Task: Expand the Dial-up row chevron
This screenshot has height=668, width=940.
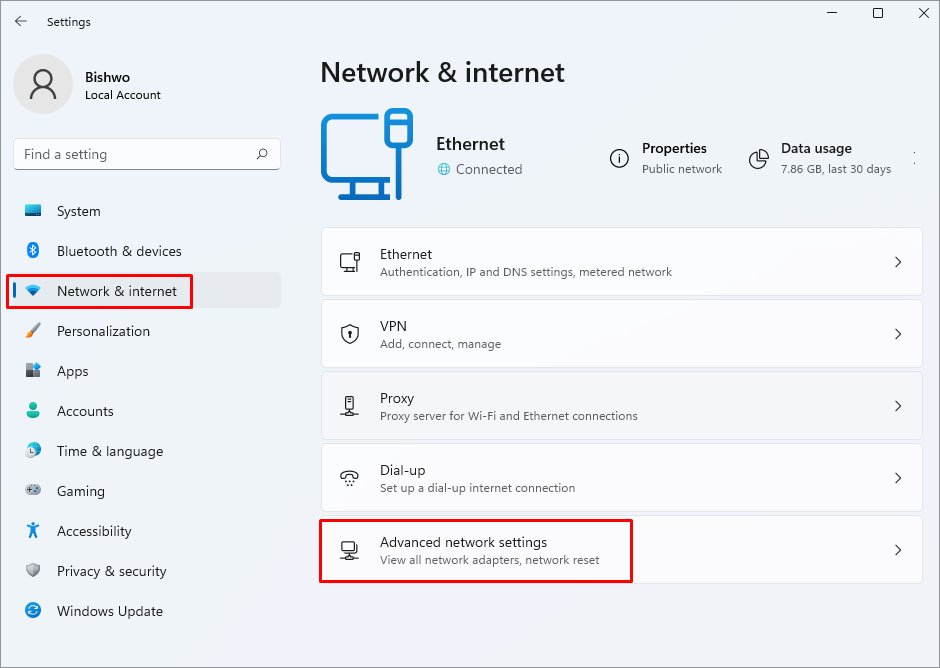Action: (x=898, y=478)
